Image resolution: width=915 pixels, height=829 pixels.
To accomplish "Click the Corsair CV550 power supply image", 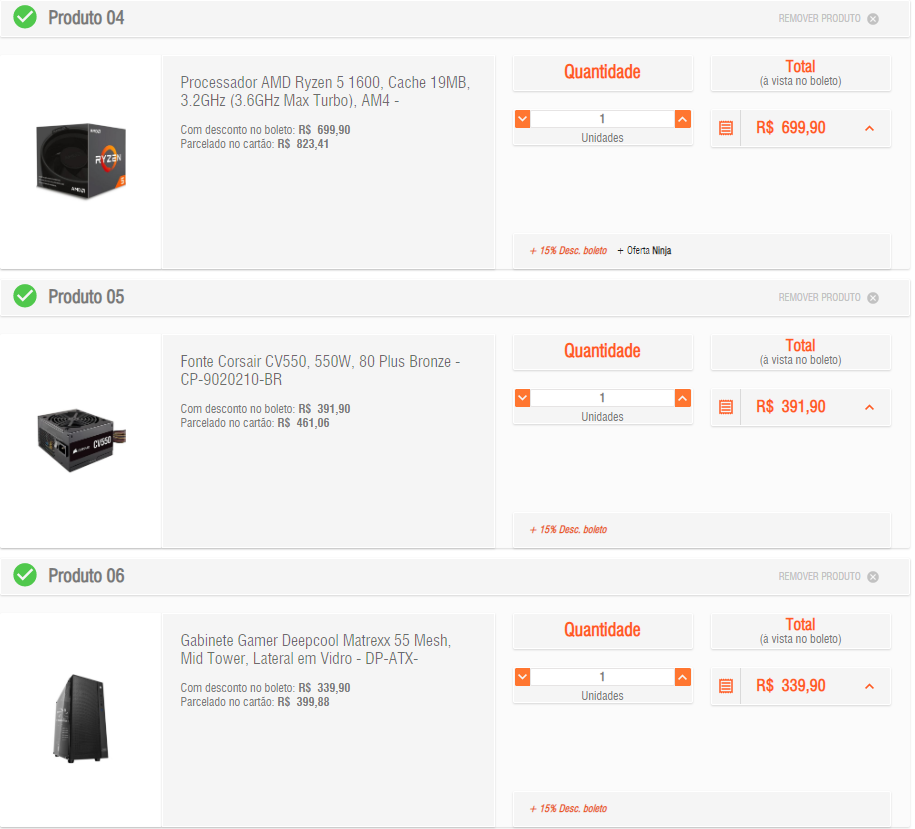I will coord(81,440).
